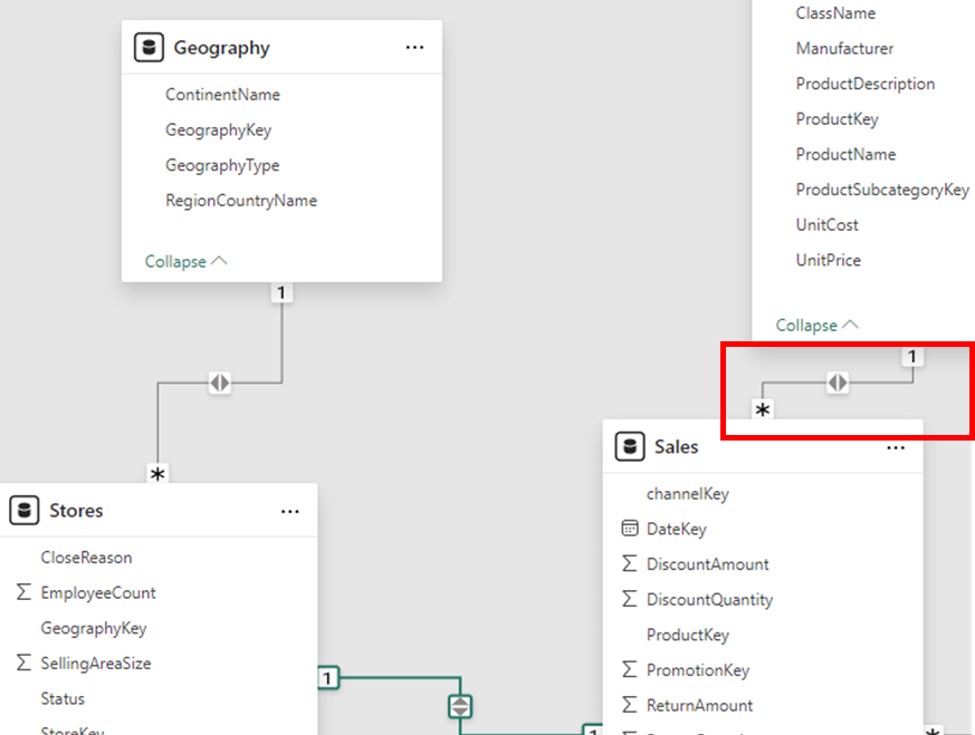Select the Manufacturer field

tap(844, 49)
